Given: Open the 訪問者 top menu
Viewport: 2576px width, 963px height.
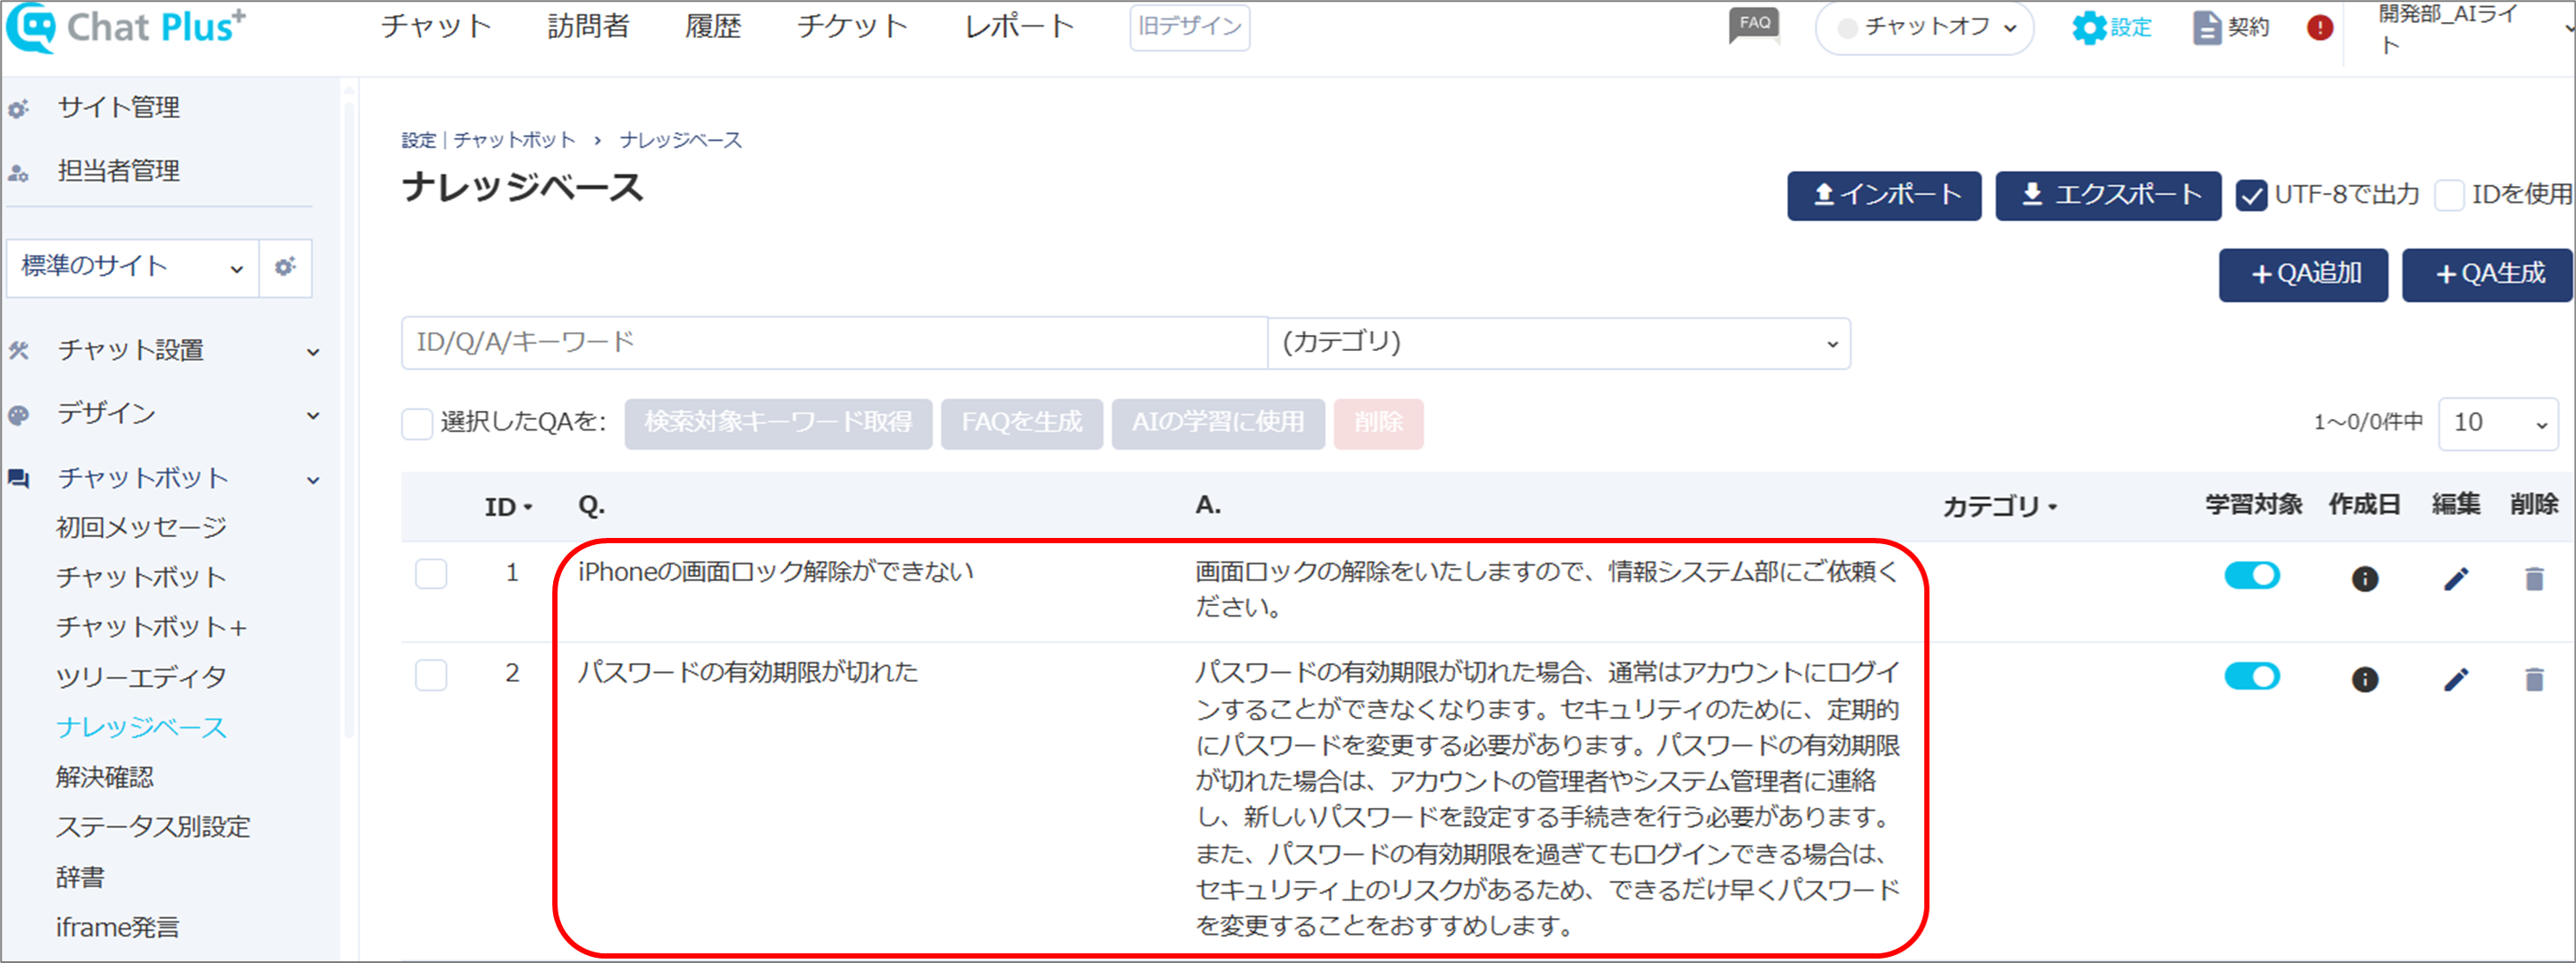Looking at the screenshot, I should (x=588, y=26).
